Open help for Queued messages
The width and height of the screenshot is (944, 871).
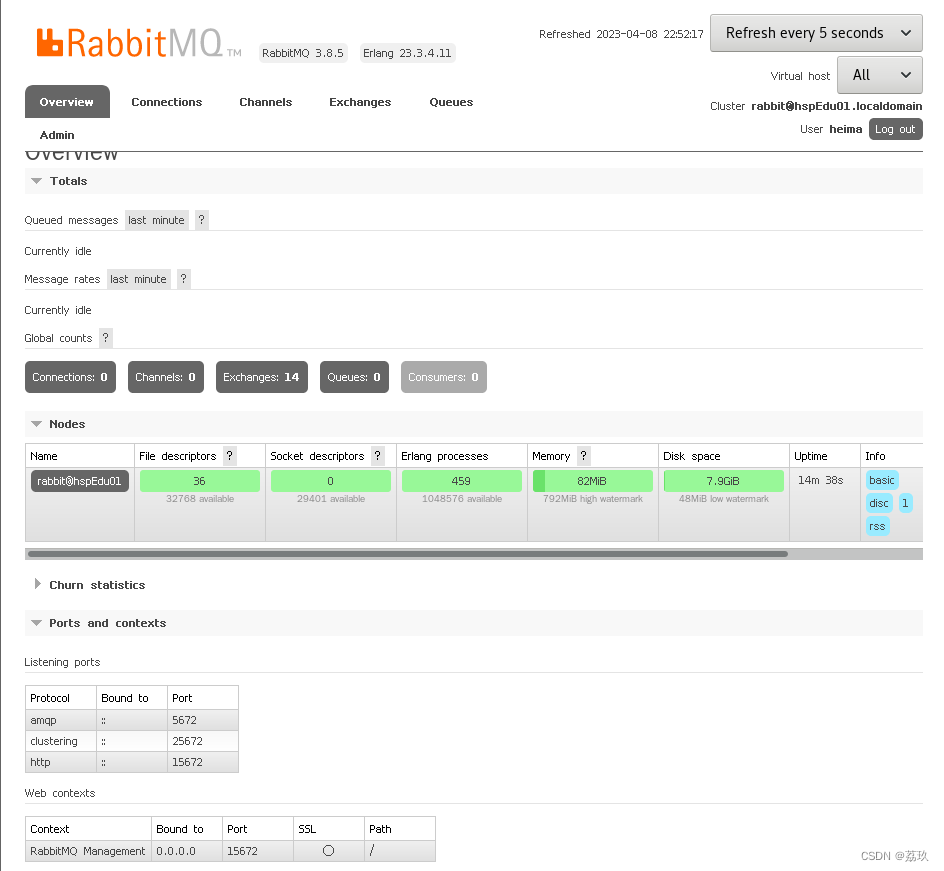click(x=201, y=219)
